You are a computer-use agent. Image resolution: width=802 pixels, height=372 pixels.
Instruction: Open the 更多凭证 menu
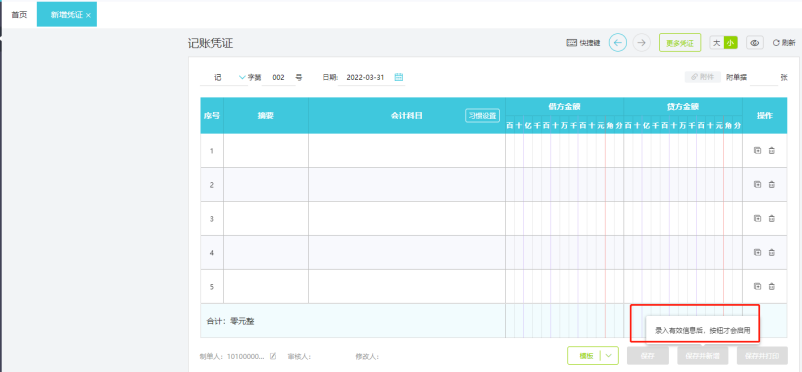tap(680, 43)
